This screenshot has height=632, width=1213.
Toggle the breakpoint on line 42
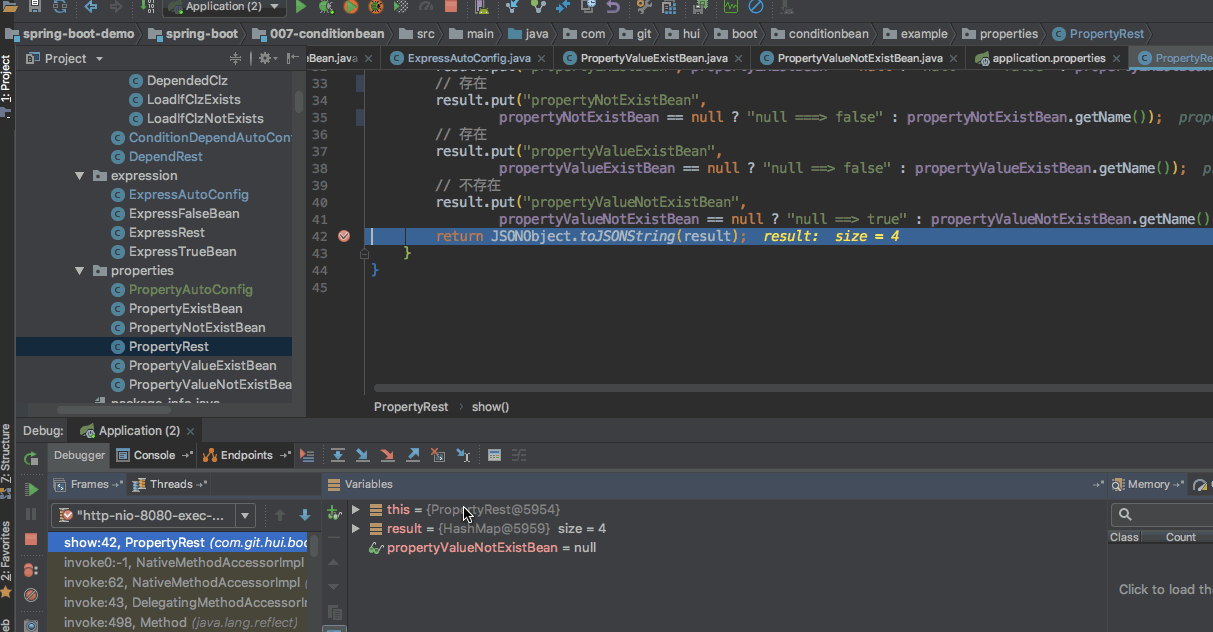pyautogui.click(x=344, y=236)
